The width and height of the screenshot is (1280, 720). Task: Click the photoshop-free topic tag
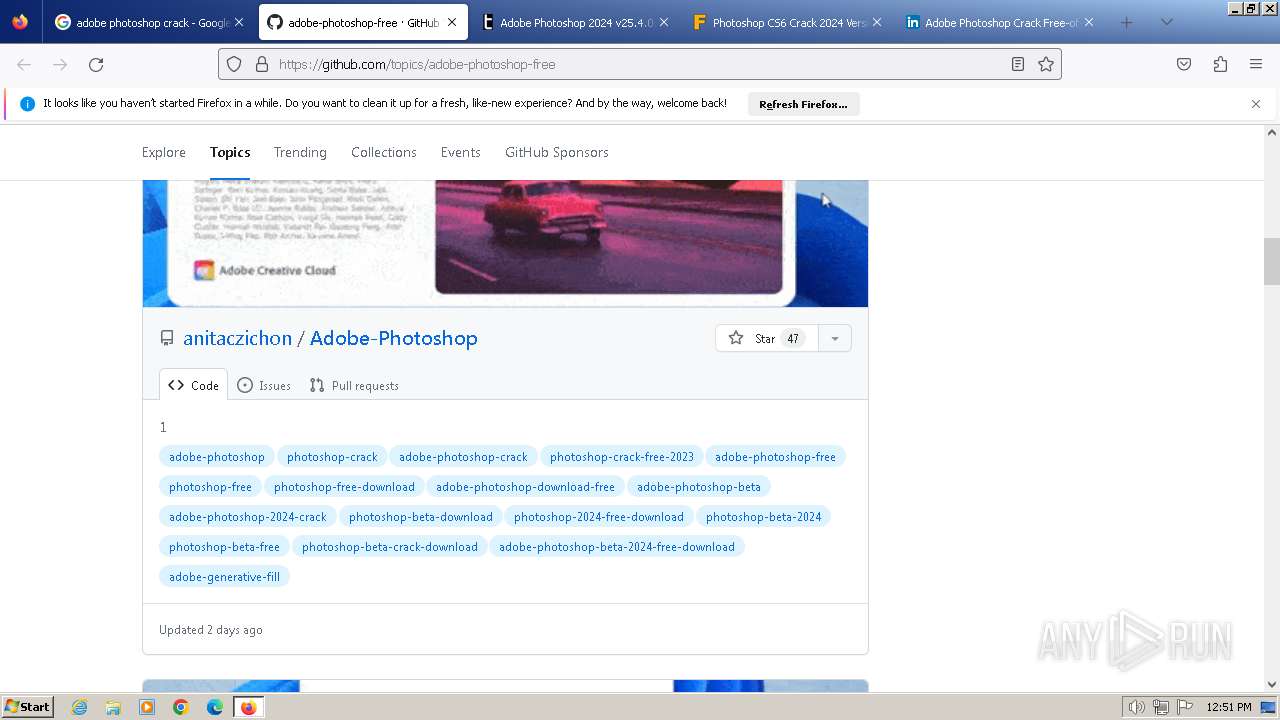point(210,487)
